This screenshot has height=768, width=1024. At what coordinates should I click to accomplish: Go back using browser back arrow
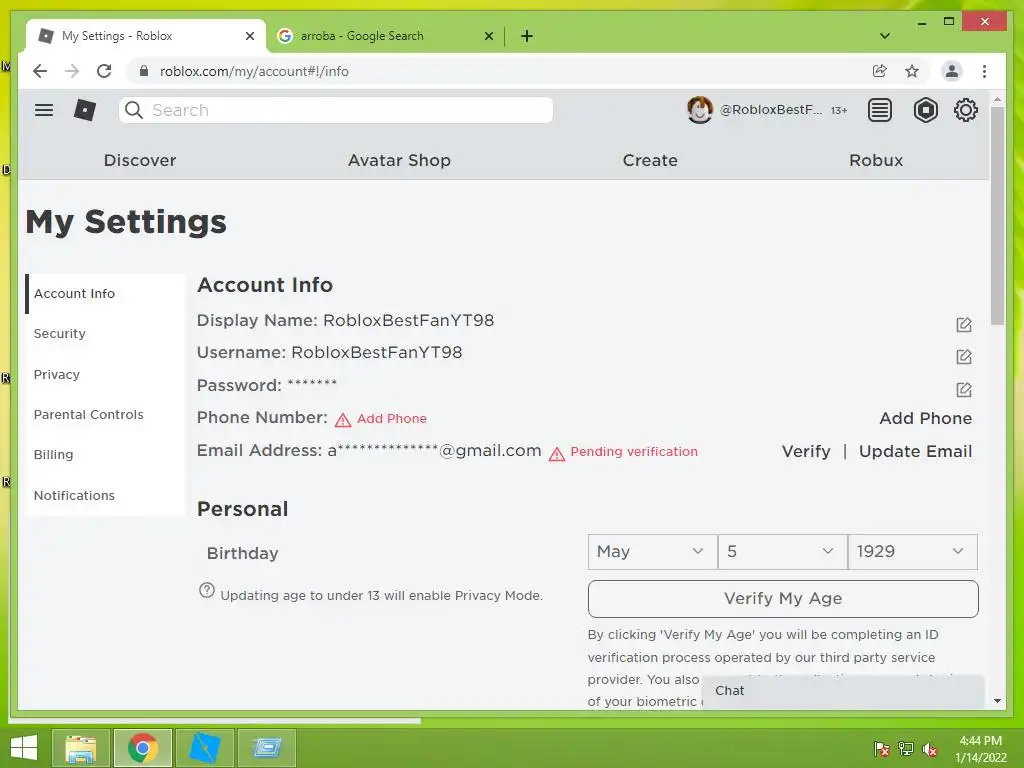coord(40,71)
